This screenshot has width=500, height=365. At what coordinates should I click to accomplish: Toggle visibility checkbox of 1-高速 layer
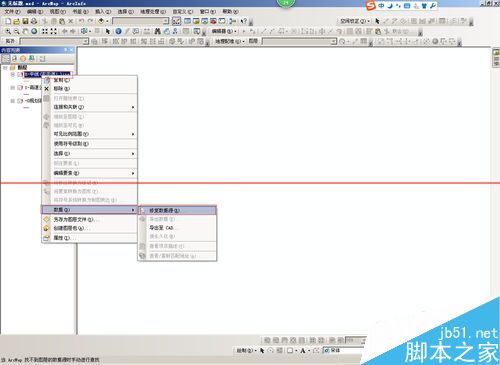[x=20, y=88]
